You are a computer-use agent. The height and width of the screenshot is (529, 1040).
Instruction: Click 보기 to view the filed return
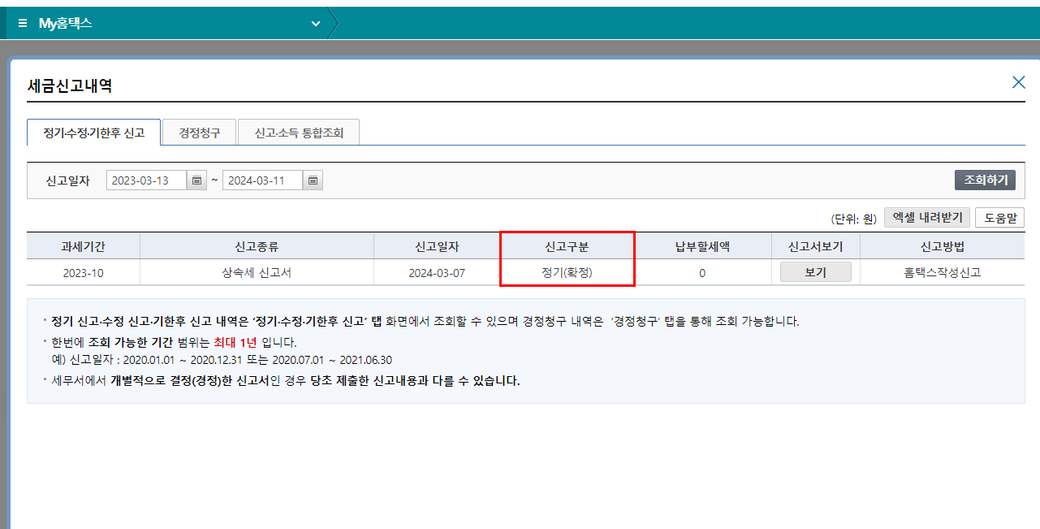click(815, 272)
